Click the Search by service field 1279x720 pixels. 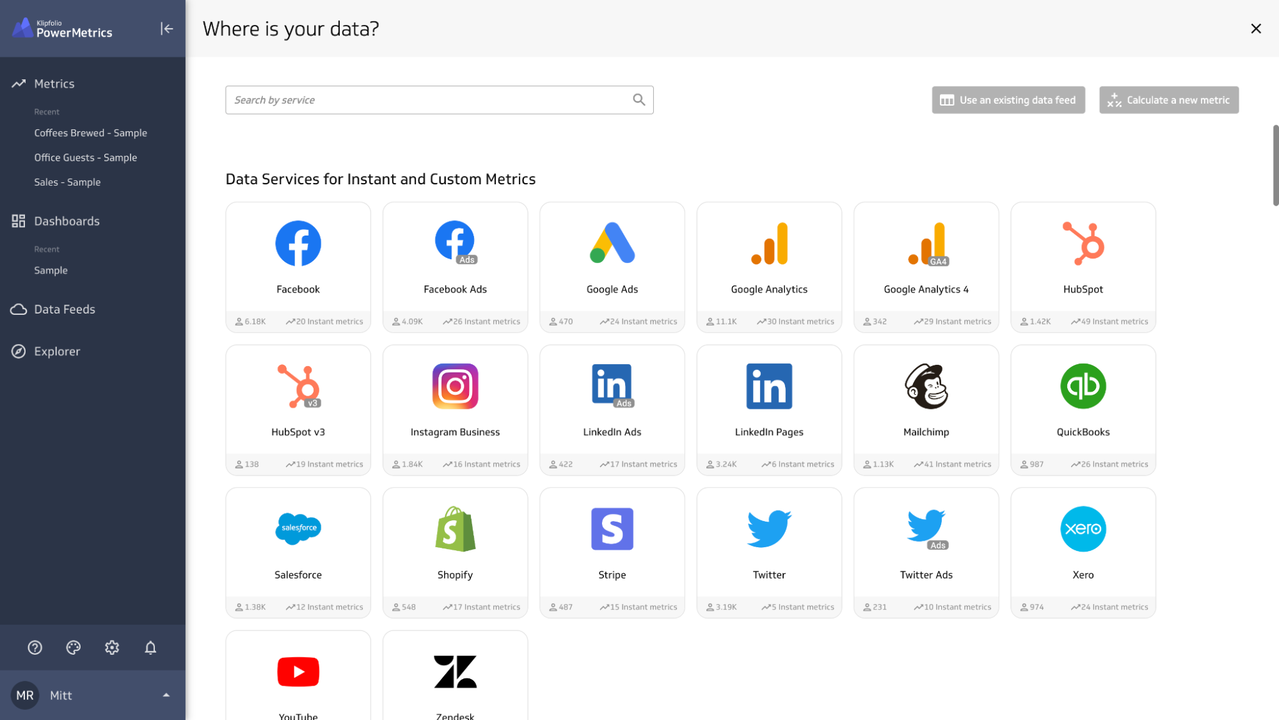click(430, 99)
